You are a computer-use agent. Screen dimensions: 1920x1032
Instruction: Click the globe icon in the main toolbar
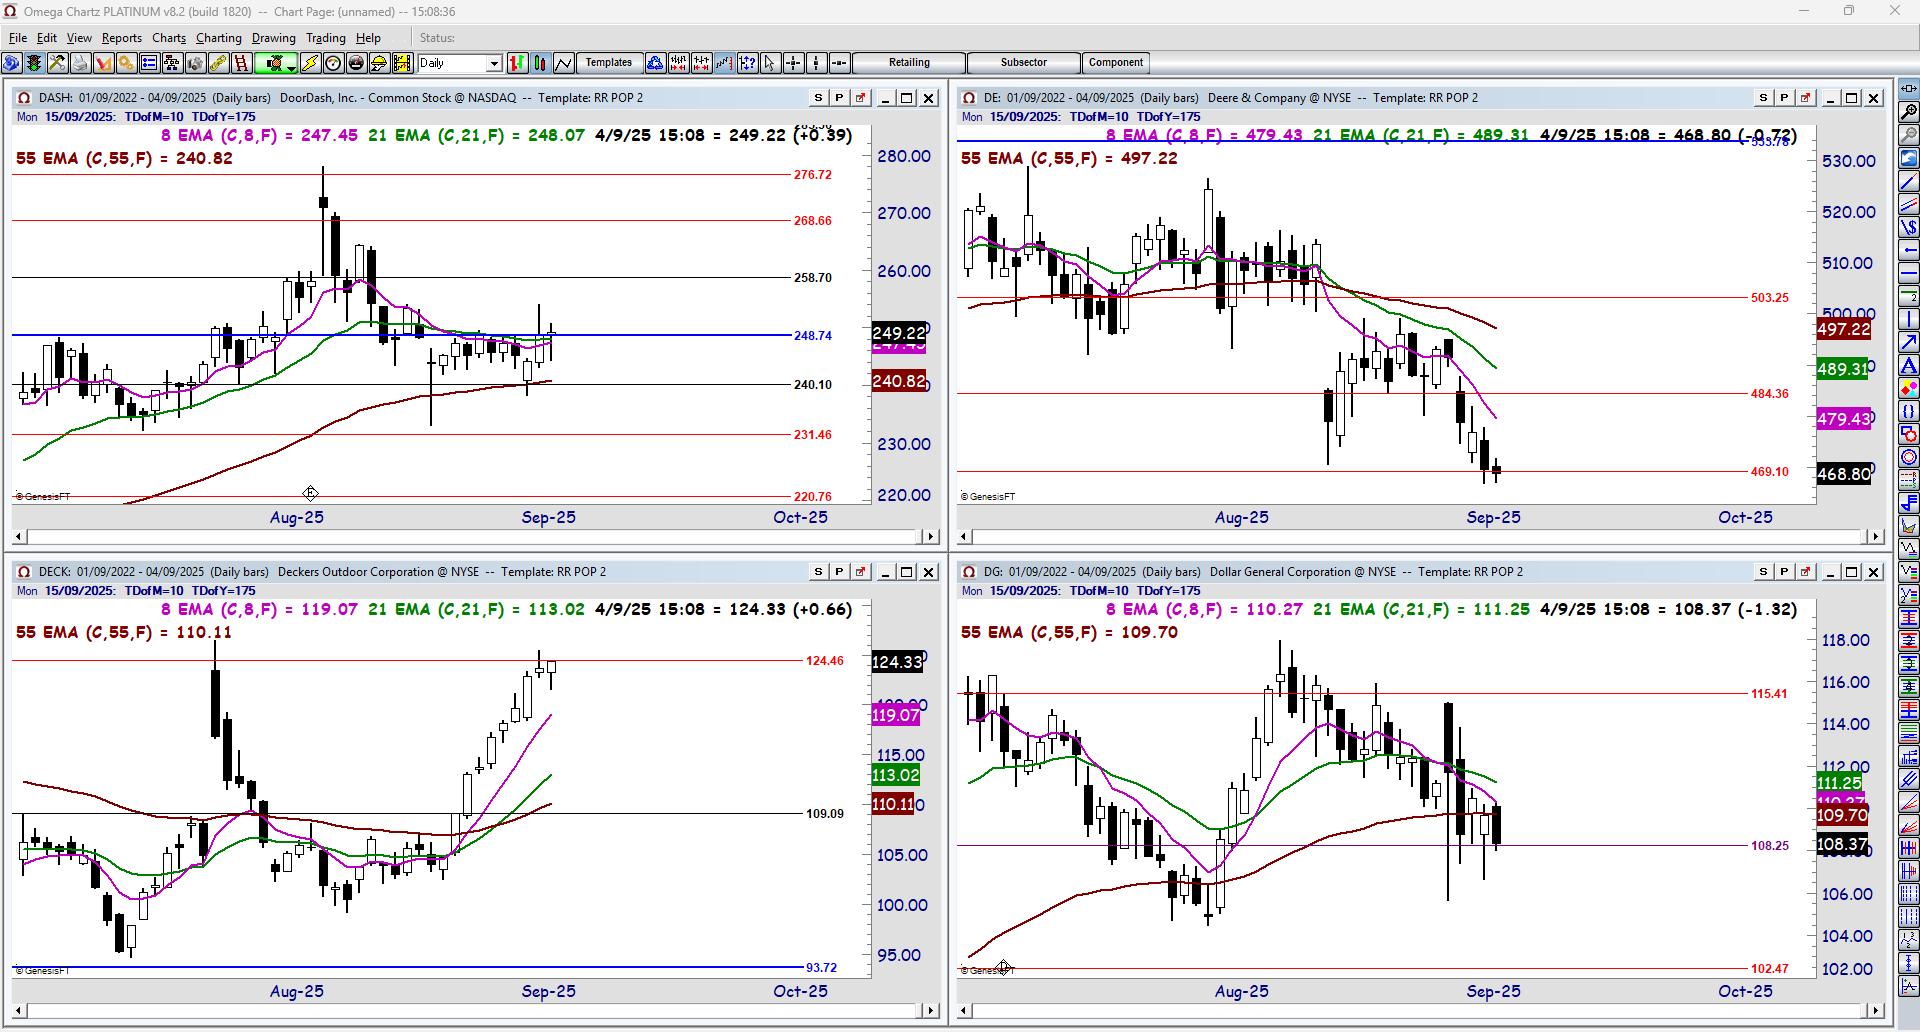click(x=11, y=63)
